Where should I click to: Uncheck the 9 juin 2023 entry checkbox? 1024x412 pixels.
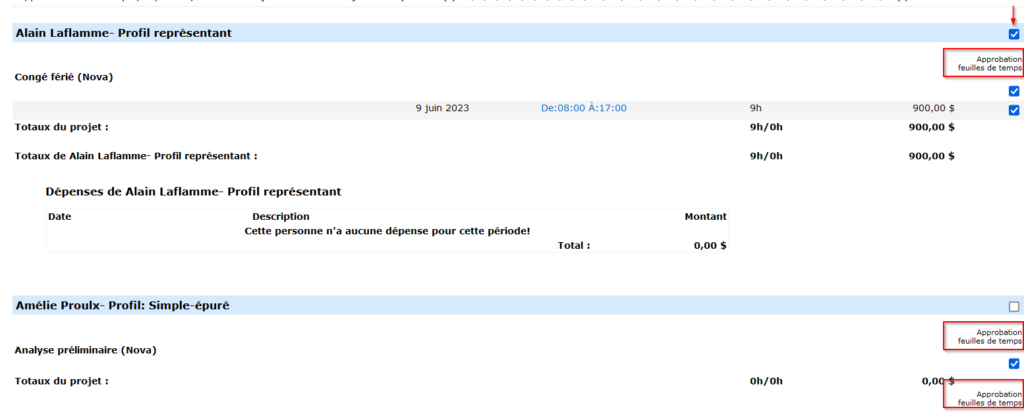pyautogui.click(x=1014, y=110)
